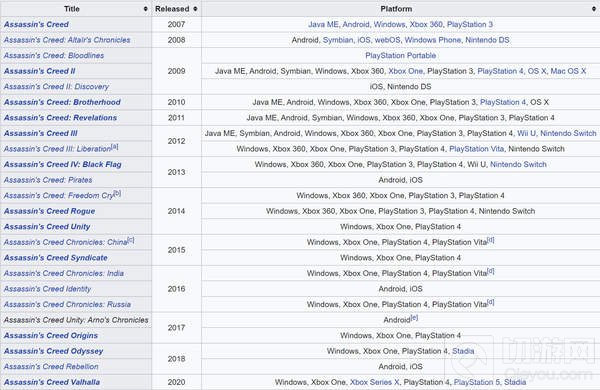Click footnote [d] in Chronicles: India row
The image size is (600, 390).
pos(491,271)
